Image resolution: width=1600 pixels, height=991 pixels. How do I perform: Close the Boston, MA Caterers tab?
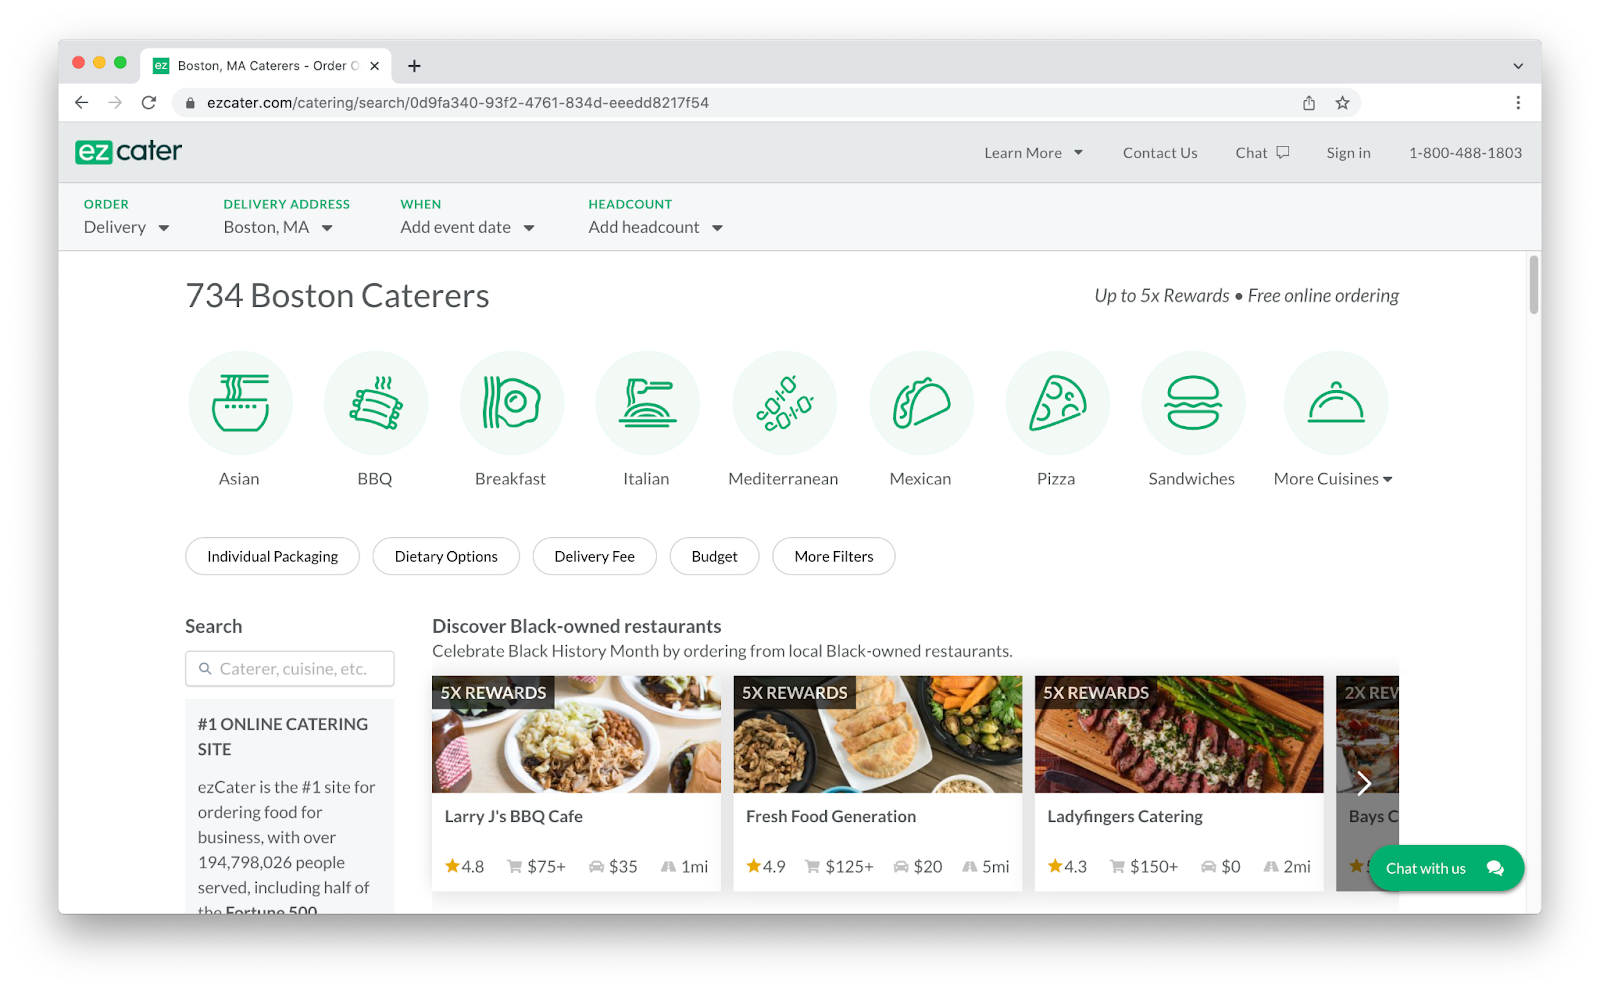[x=375, y=66]
